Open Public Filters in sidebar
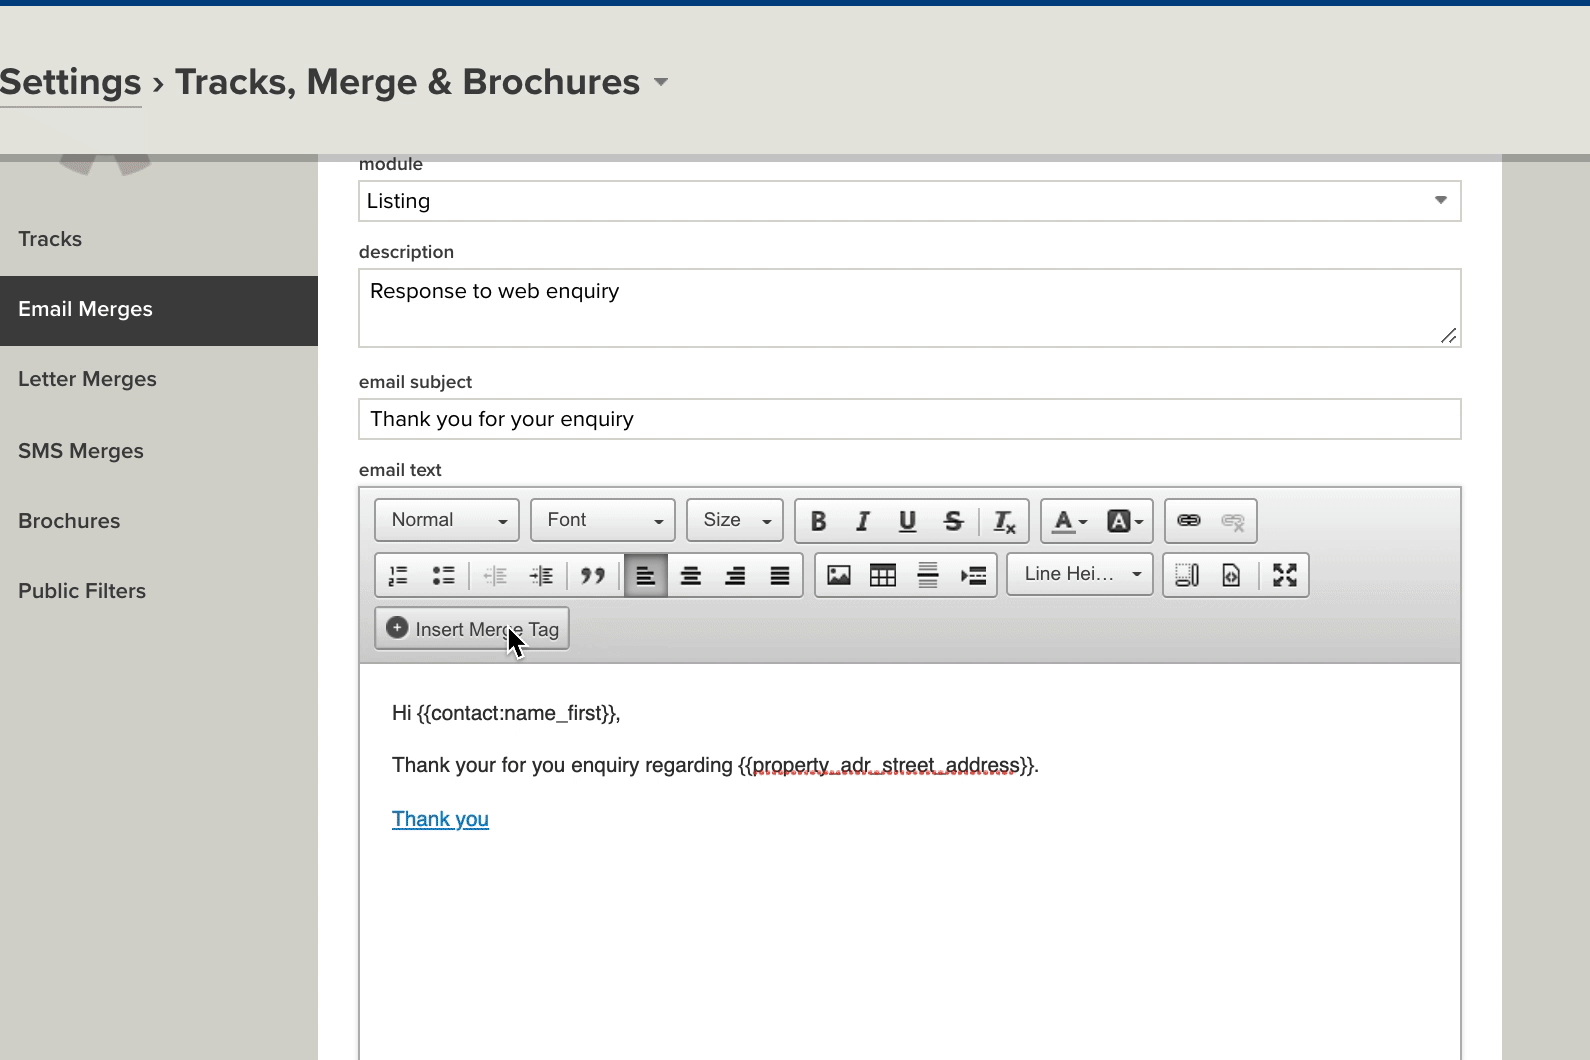Viewport: 1590px width, 1060px height. pyautogui.click(x=82, y=591)
